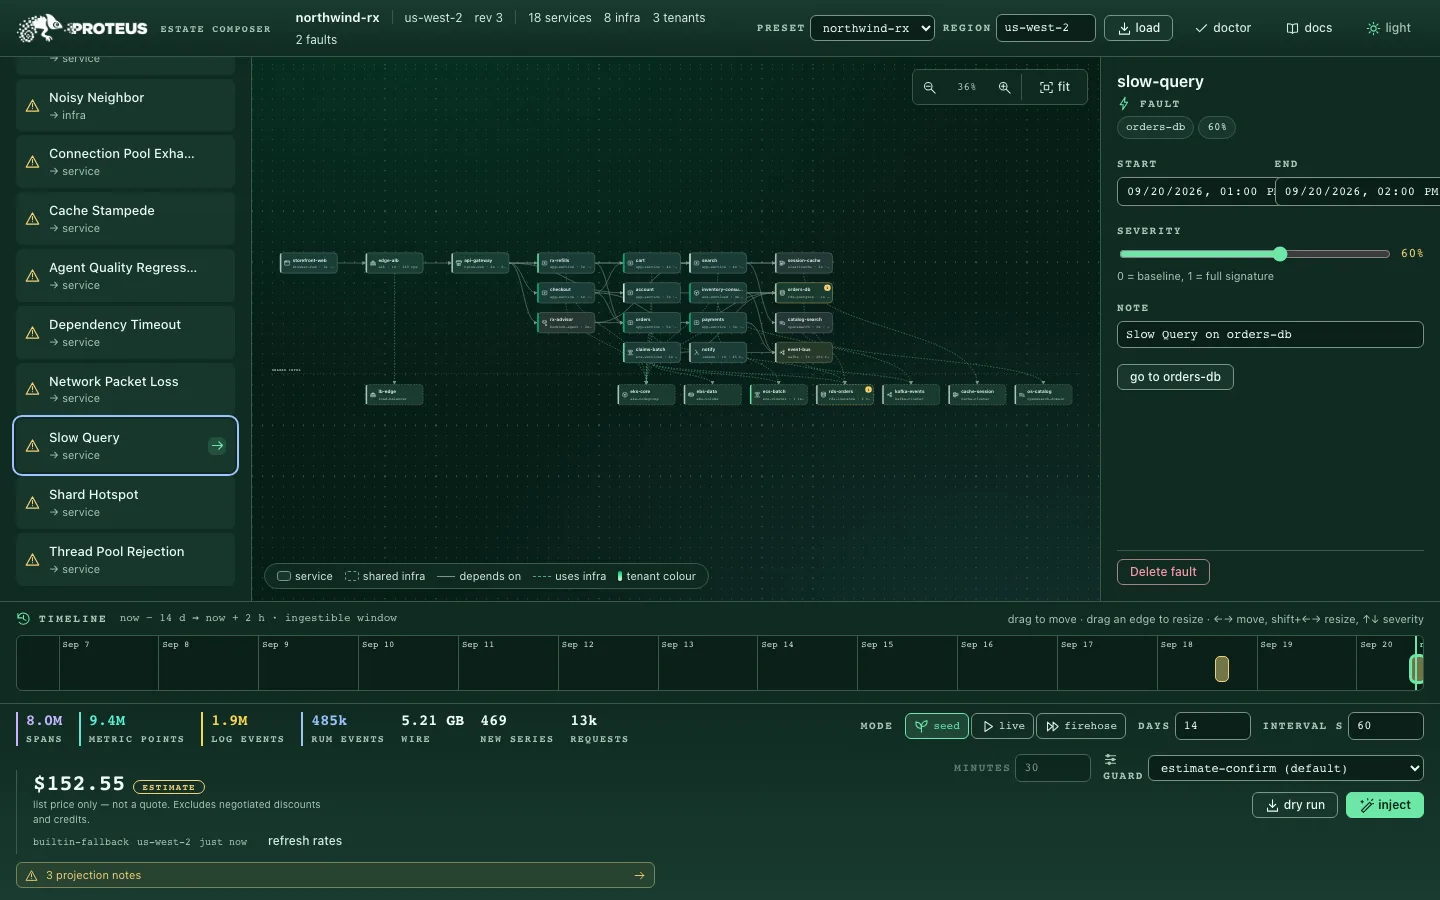Select the Noisy Neighbor fault card

point(125,105)
